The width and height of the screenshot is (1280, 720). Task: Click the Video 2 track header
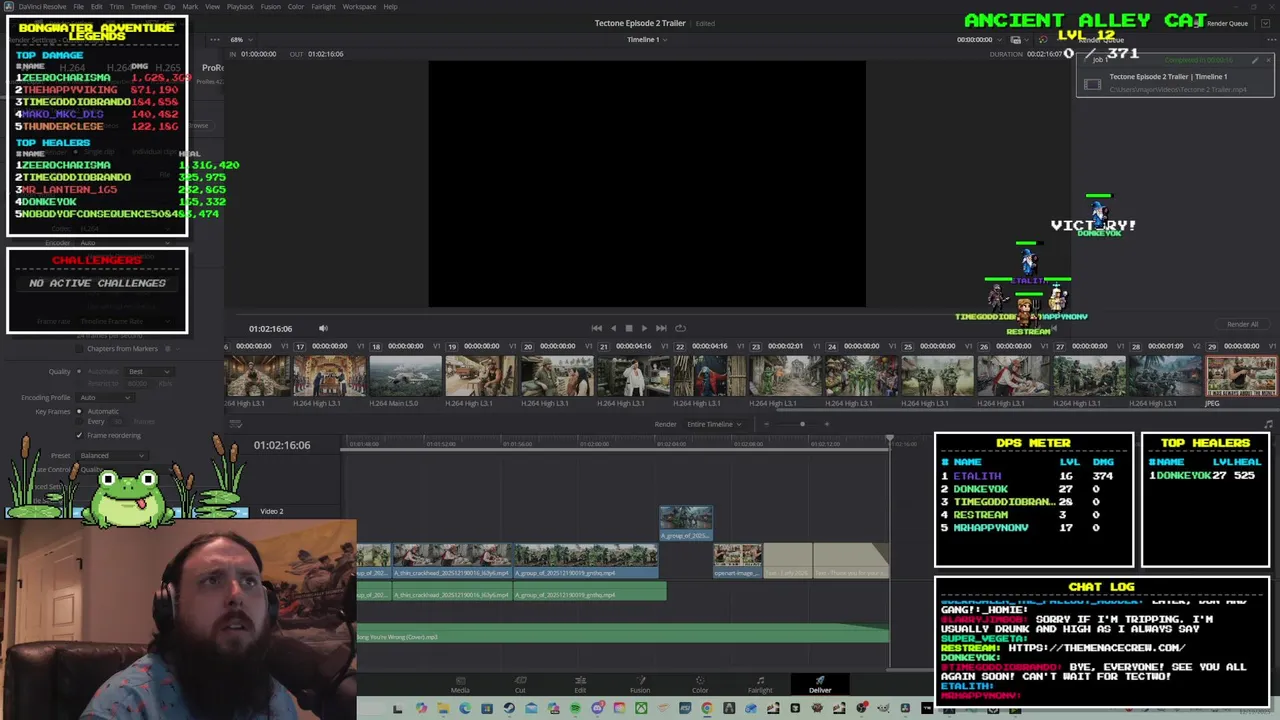pyautogui.click(x=272, y=511)
